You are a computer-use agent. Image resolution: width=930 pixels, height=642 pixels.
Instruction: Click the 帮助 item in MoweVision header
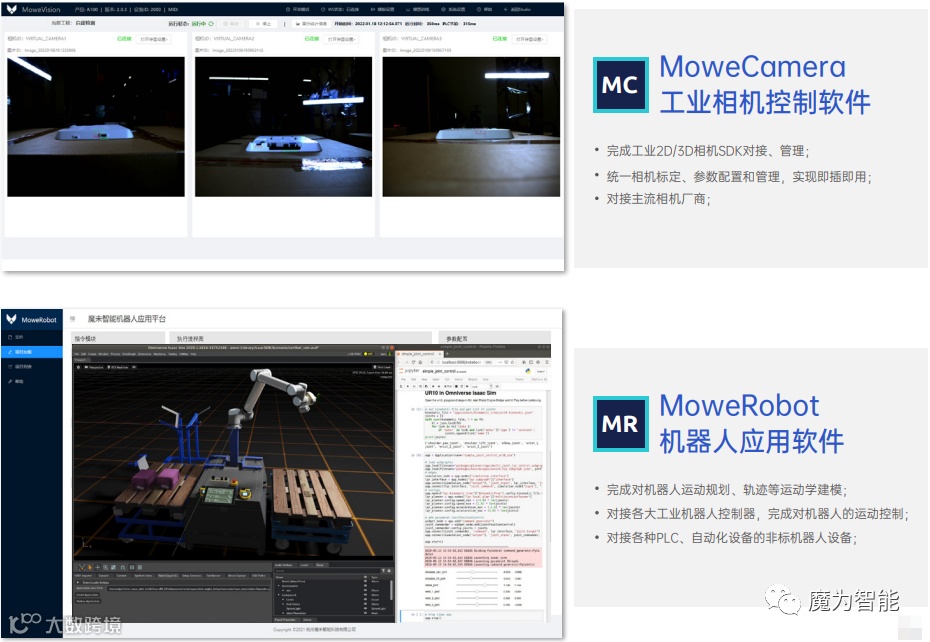pos(485,9)
